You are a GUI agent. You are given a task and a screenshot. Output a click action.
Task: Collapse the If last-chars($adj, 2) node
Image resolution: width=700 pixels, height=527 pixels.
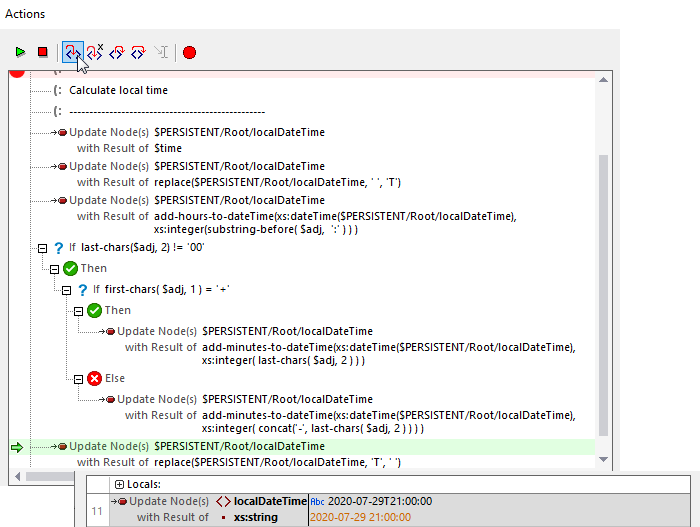[42, 247]
